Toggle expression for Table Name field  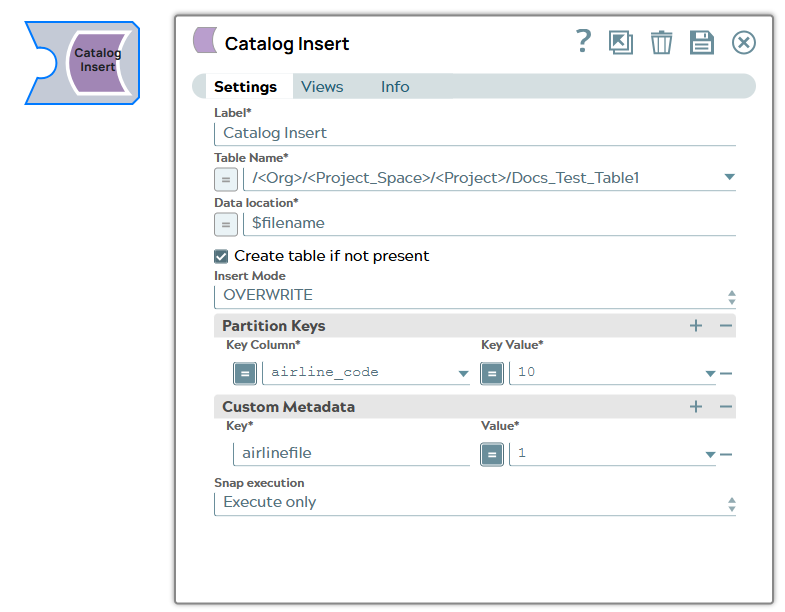(x=226, y=179)
